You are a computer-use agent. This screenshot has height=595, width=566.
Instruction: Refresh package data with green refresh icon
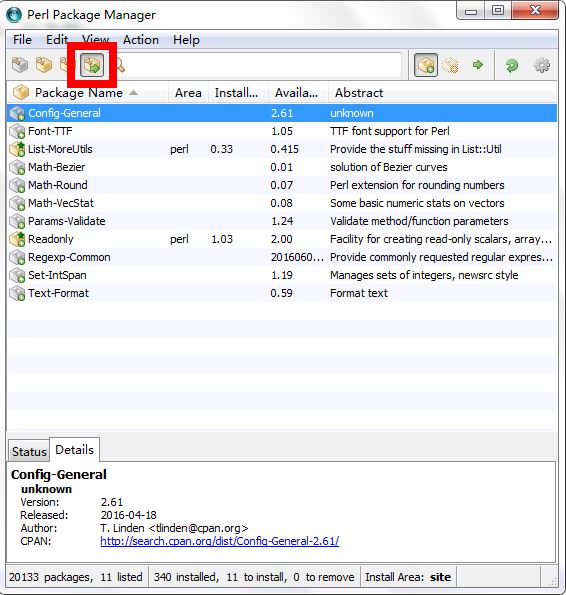pyautogui.click(x=512, y=65)
